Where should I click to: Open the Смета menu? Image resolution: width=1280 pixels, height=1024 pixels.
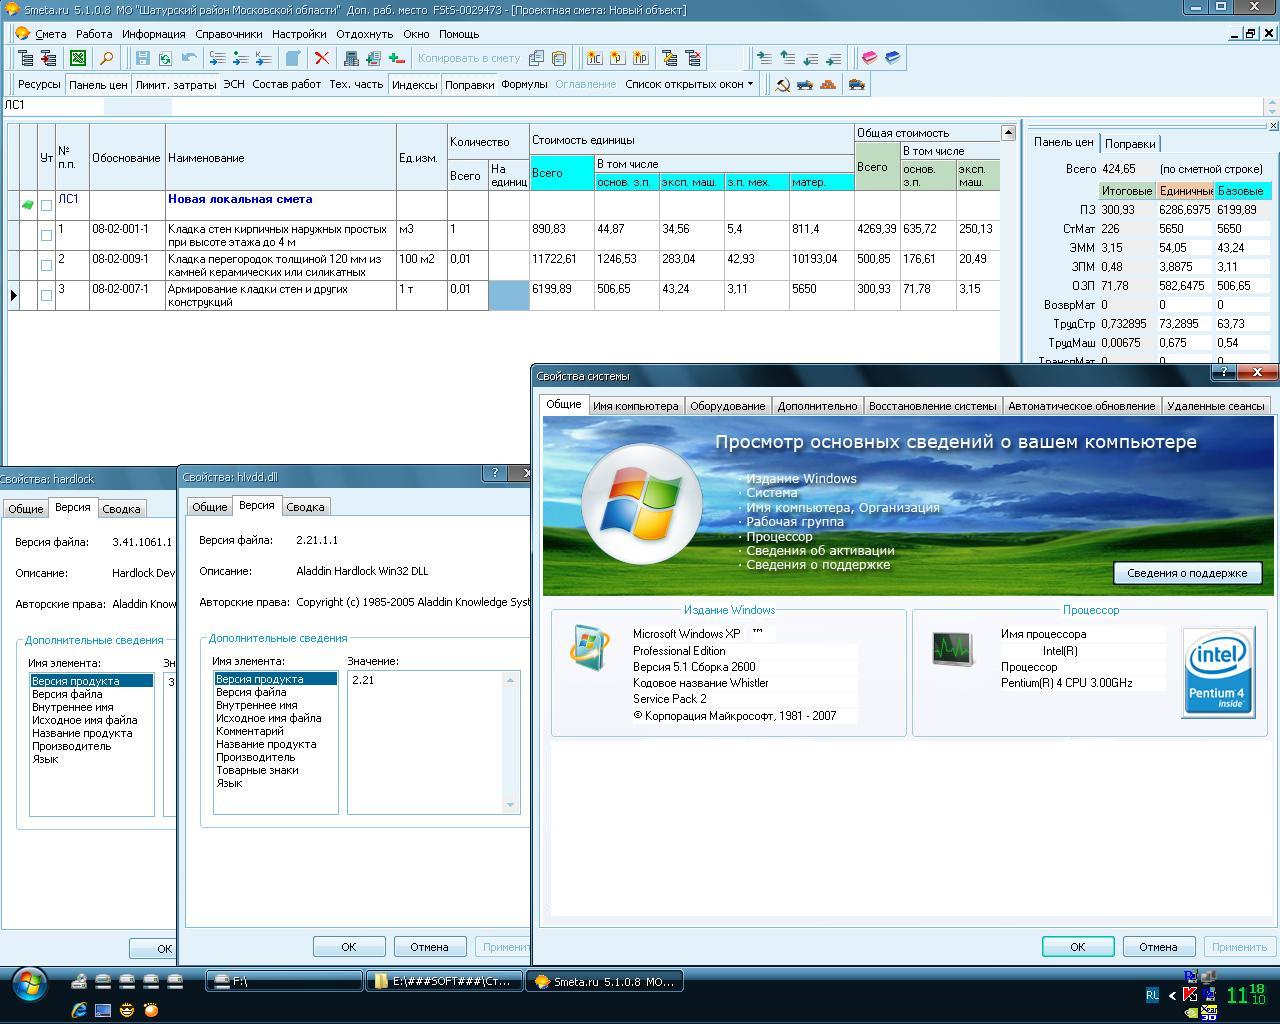51,34
